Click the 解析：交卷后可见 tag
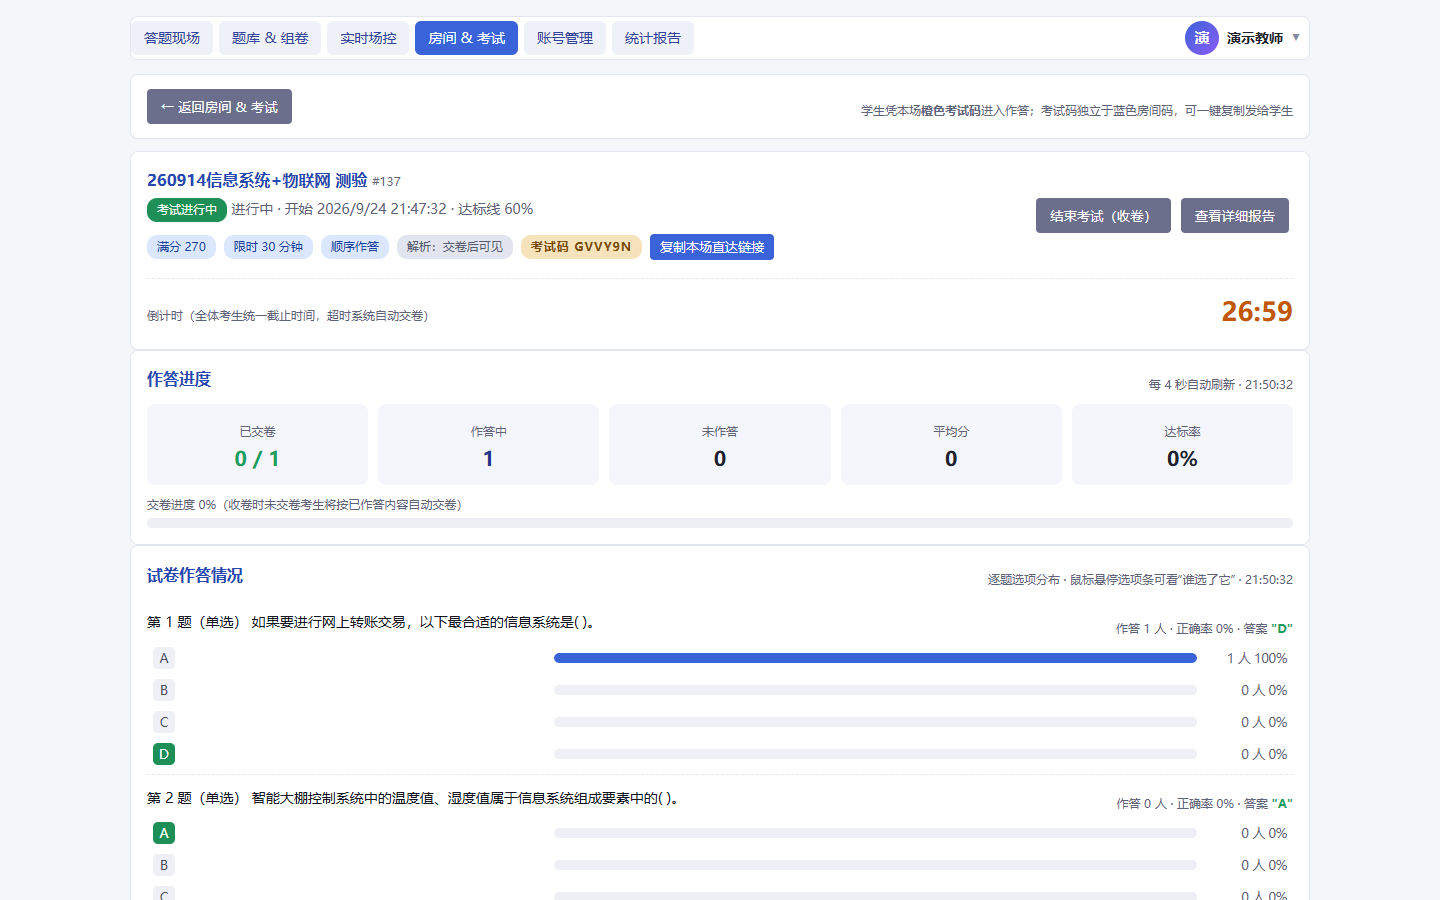 pos(455,247)
